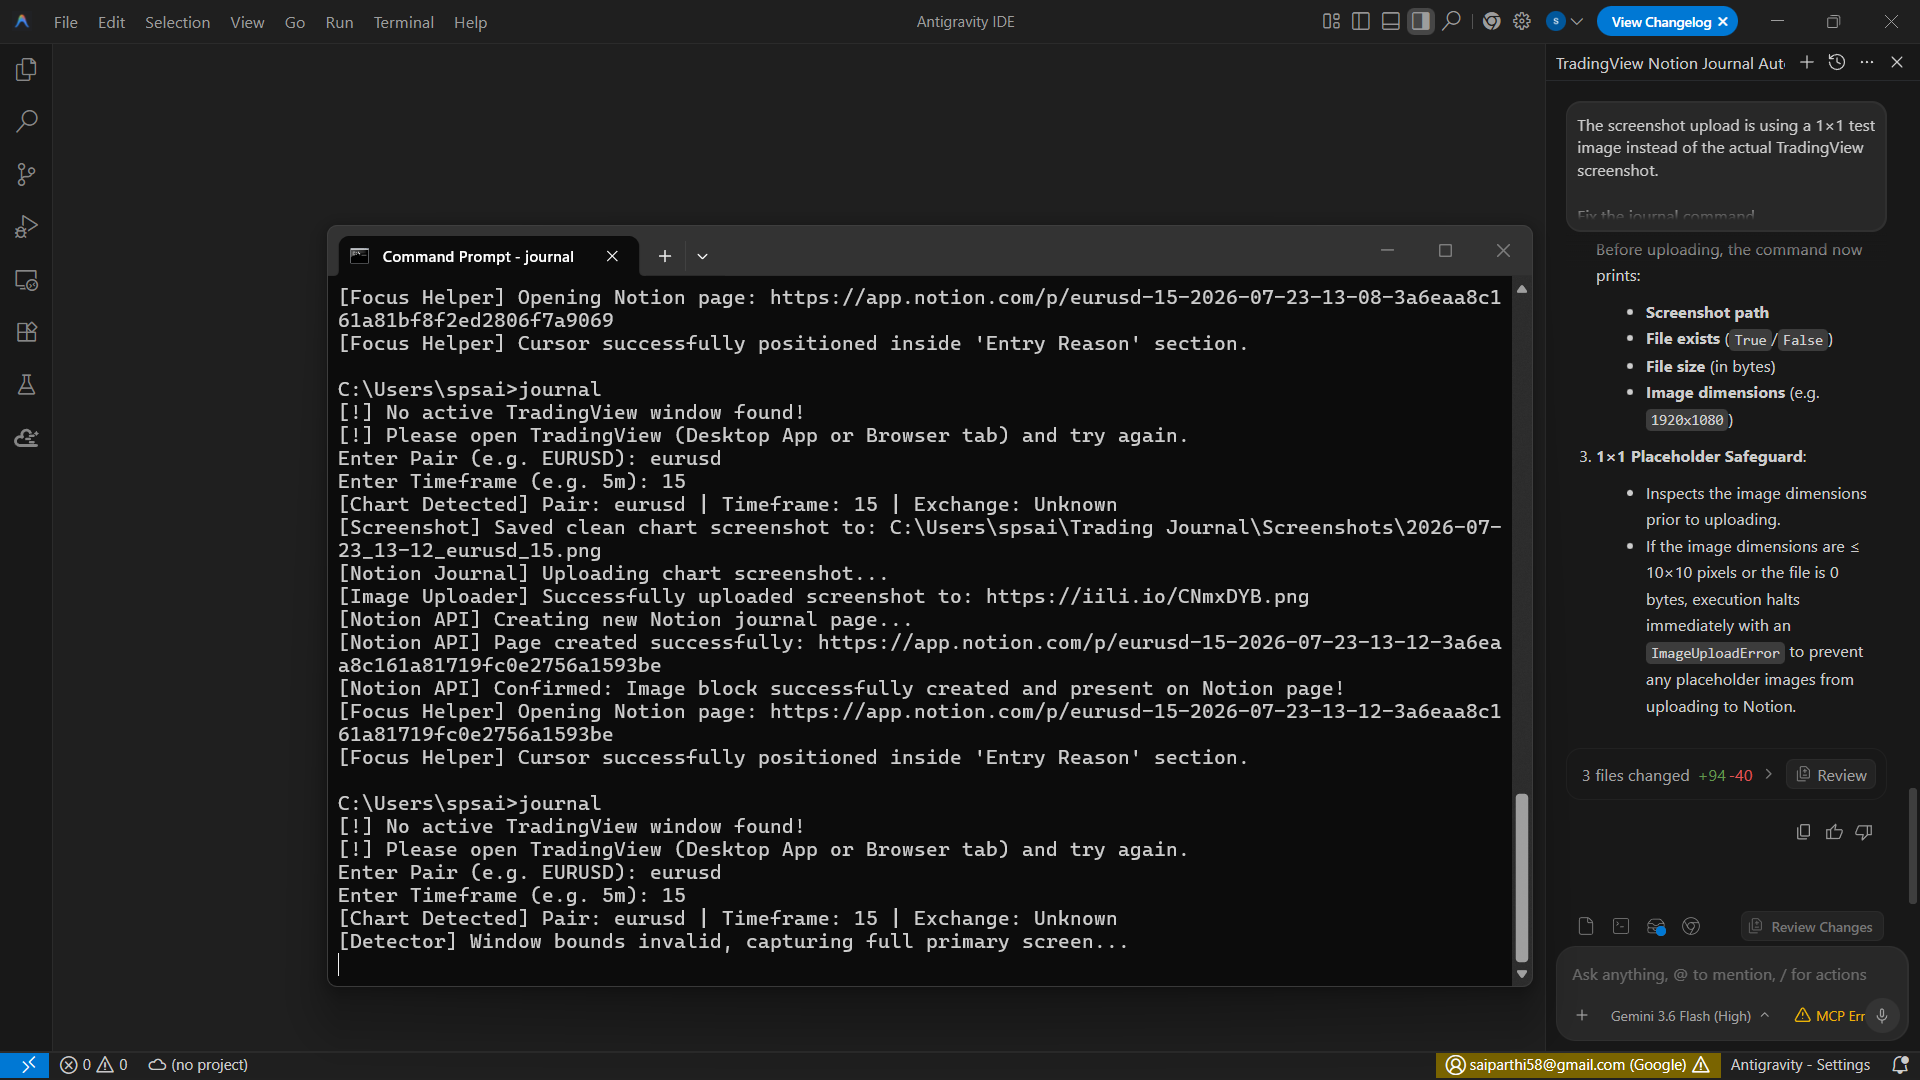1920x1080 pixels.
Task: Dismiss the View Changelog pill
Action: (x=1723, y=22)
